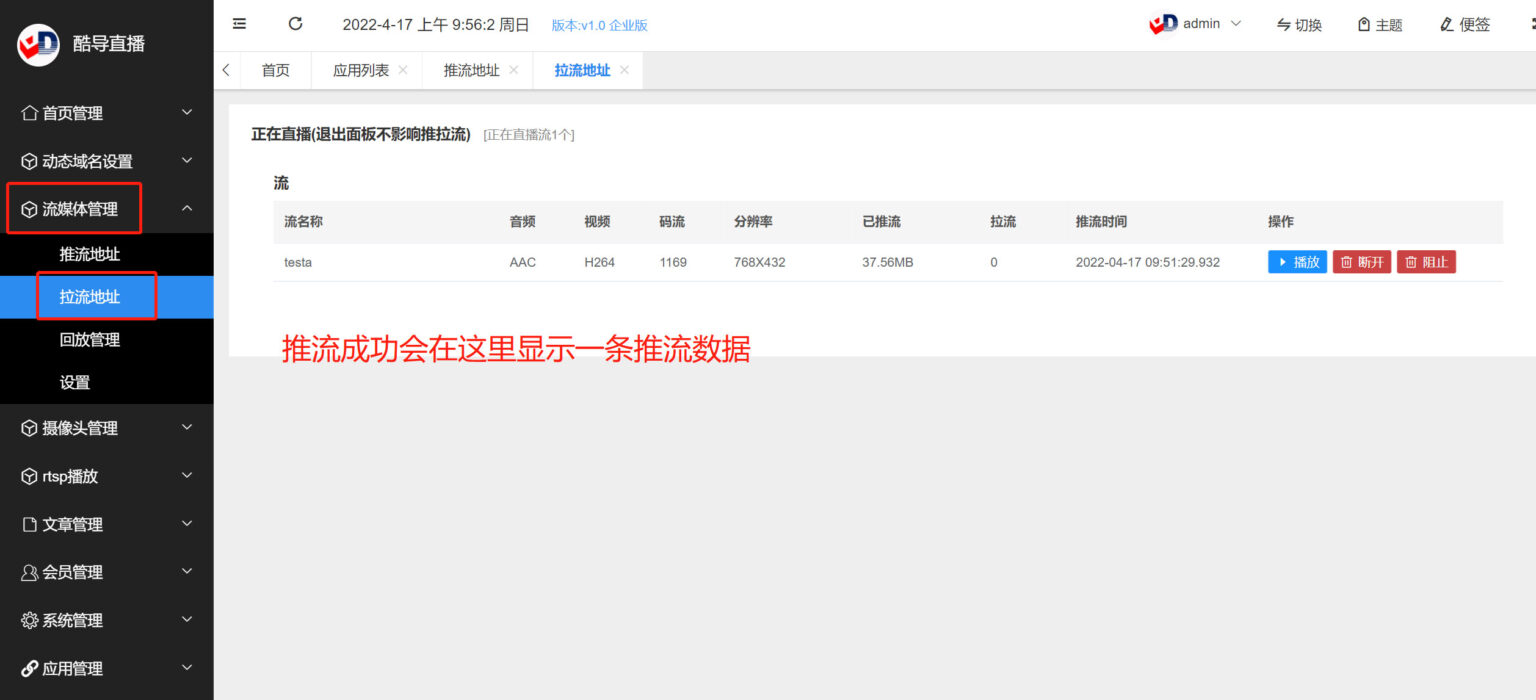The image size is (1536, 700).
Task: Click the admin avatar icon
Action: pos(1163,24)
